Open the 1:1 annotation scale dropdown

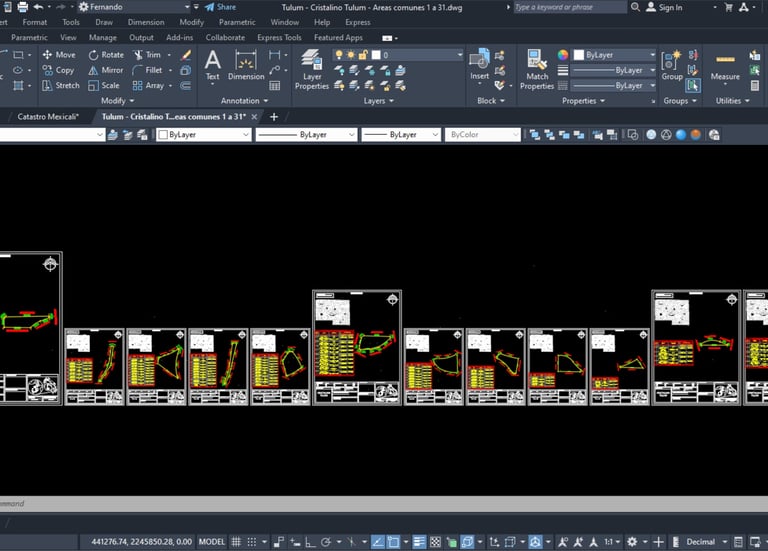tap(612, 542)
